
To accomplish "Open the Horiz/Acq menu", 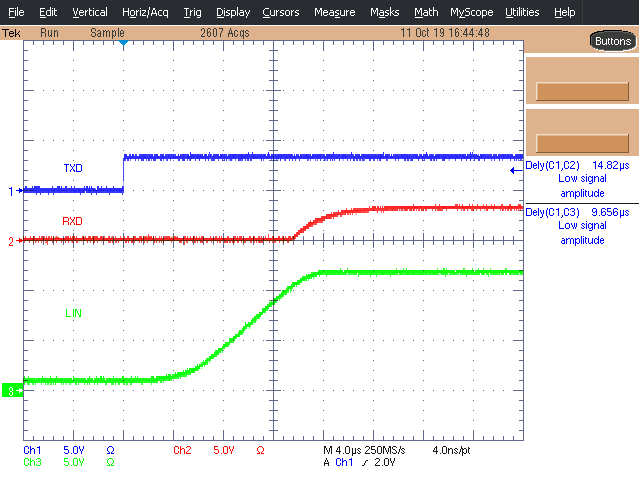I will coord(146,12).
